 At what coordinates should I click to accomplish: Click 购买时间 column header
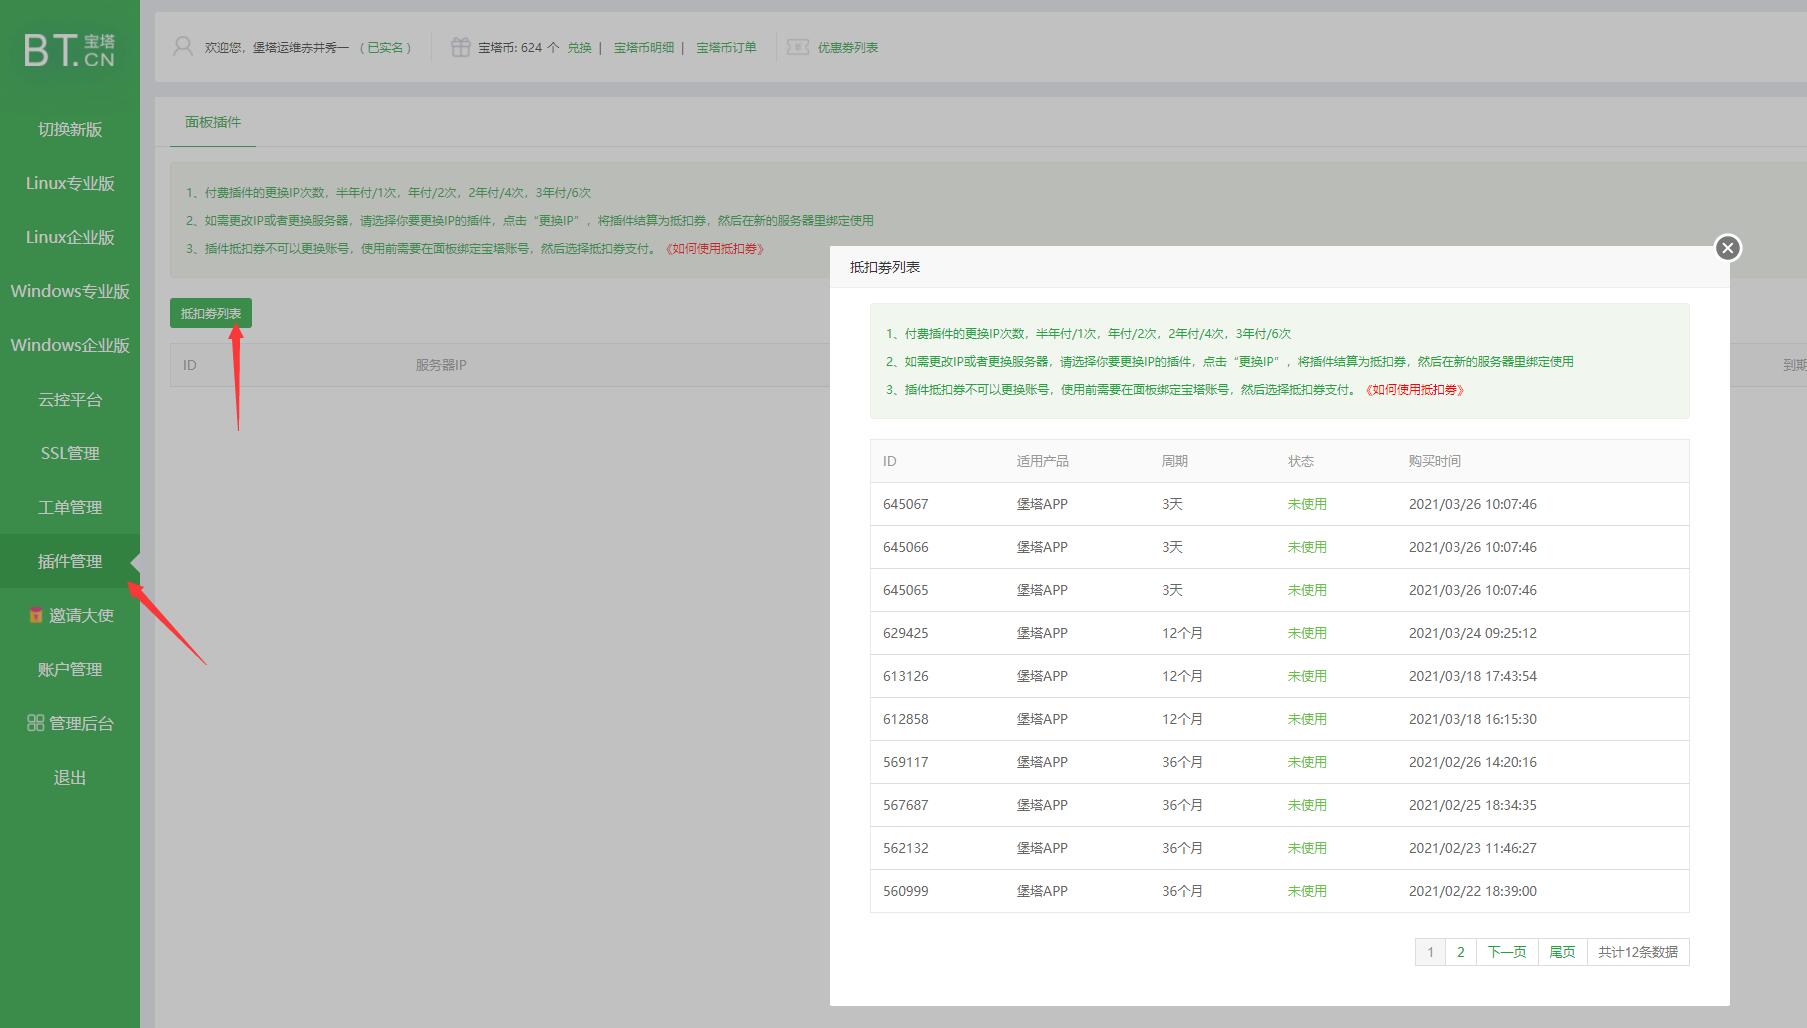tap(1435, 461)
